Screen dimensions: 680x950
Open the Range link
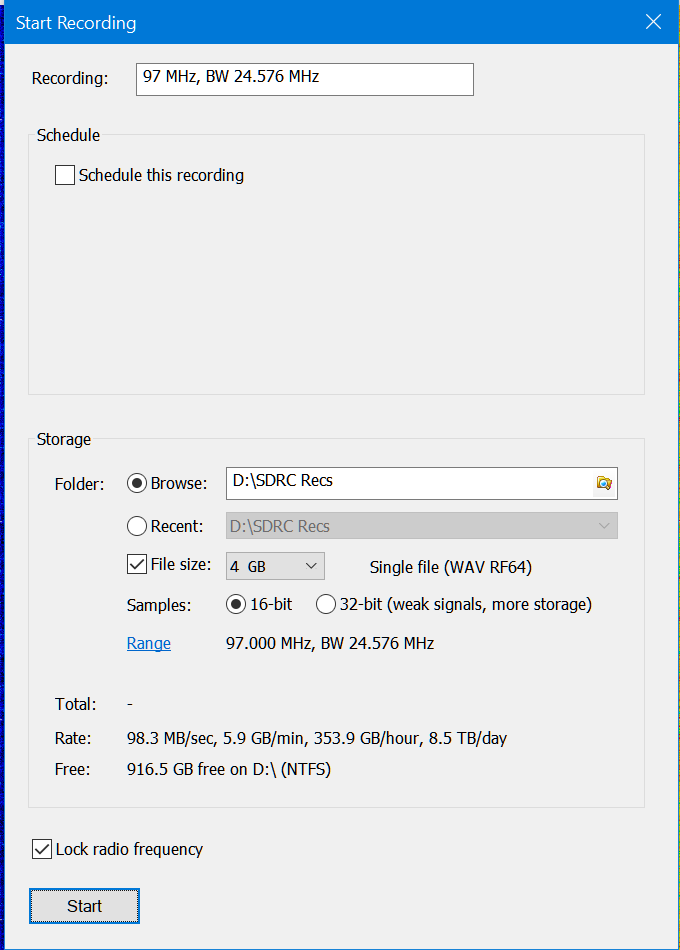(148, 644)
